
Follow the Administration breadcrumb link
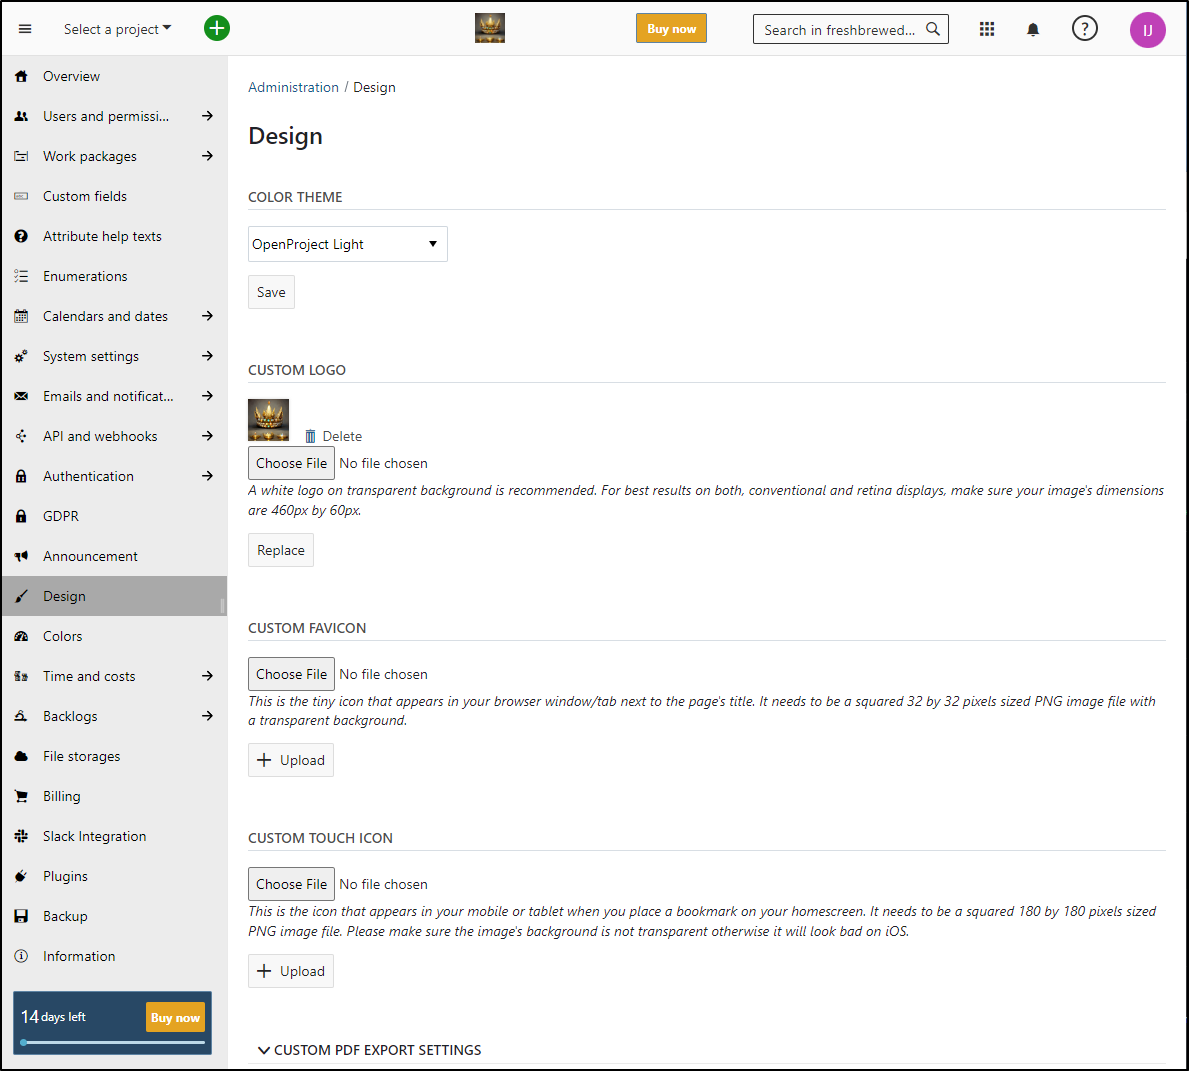(x=293, y=87)
